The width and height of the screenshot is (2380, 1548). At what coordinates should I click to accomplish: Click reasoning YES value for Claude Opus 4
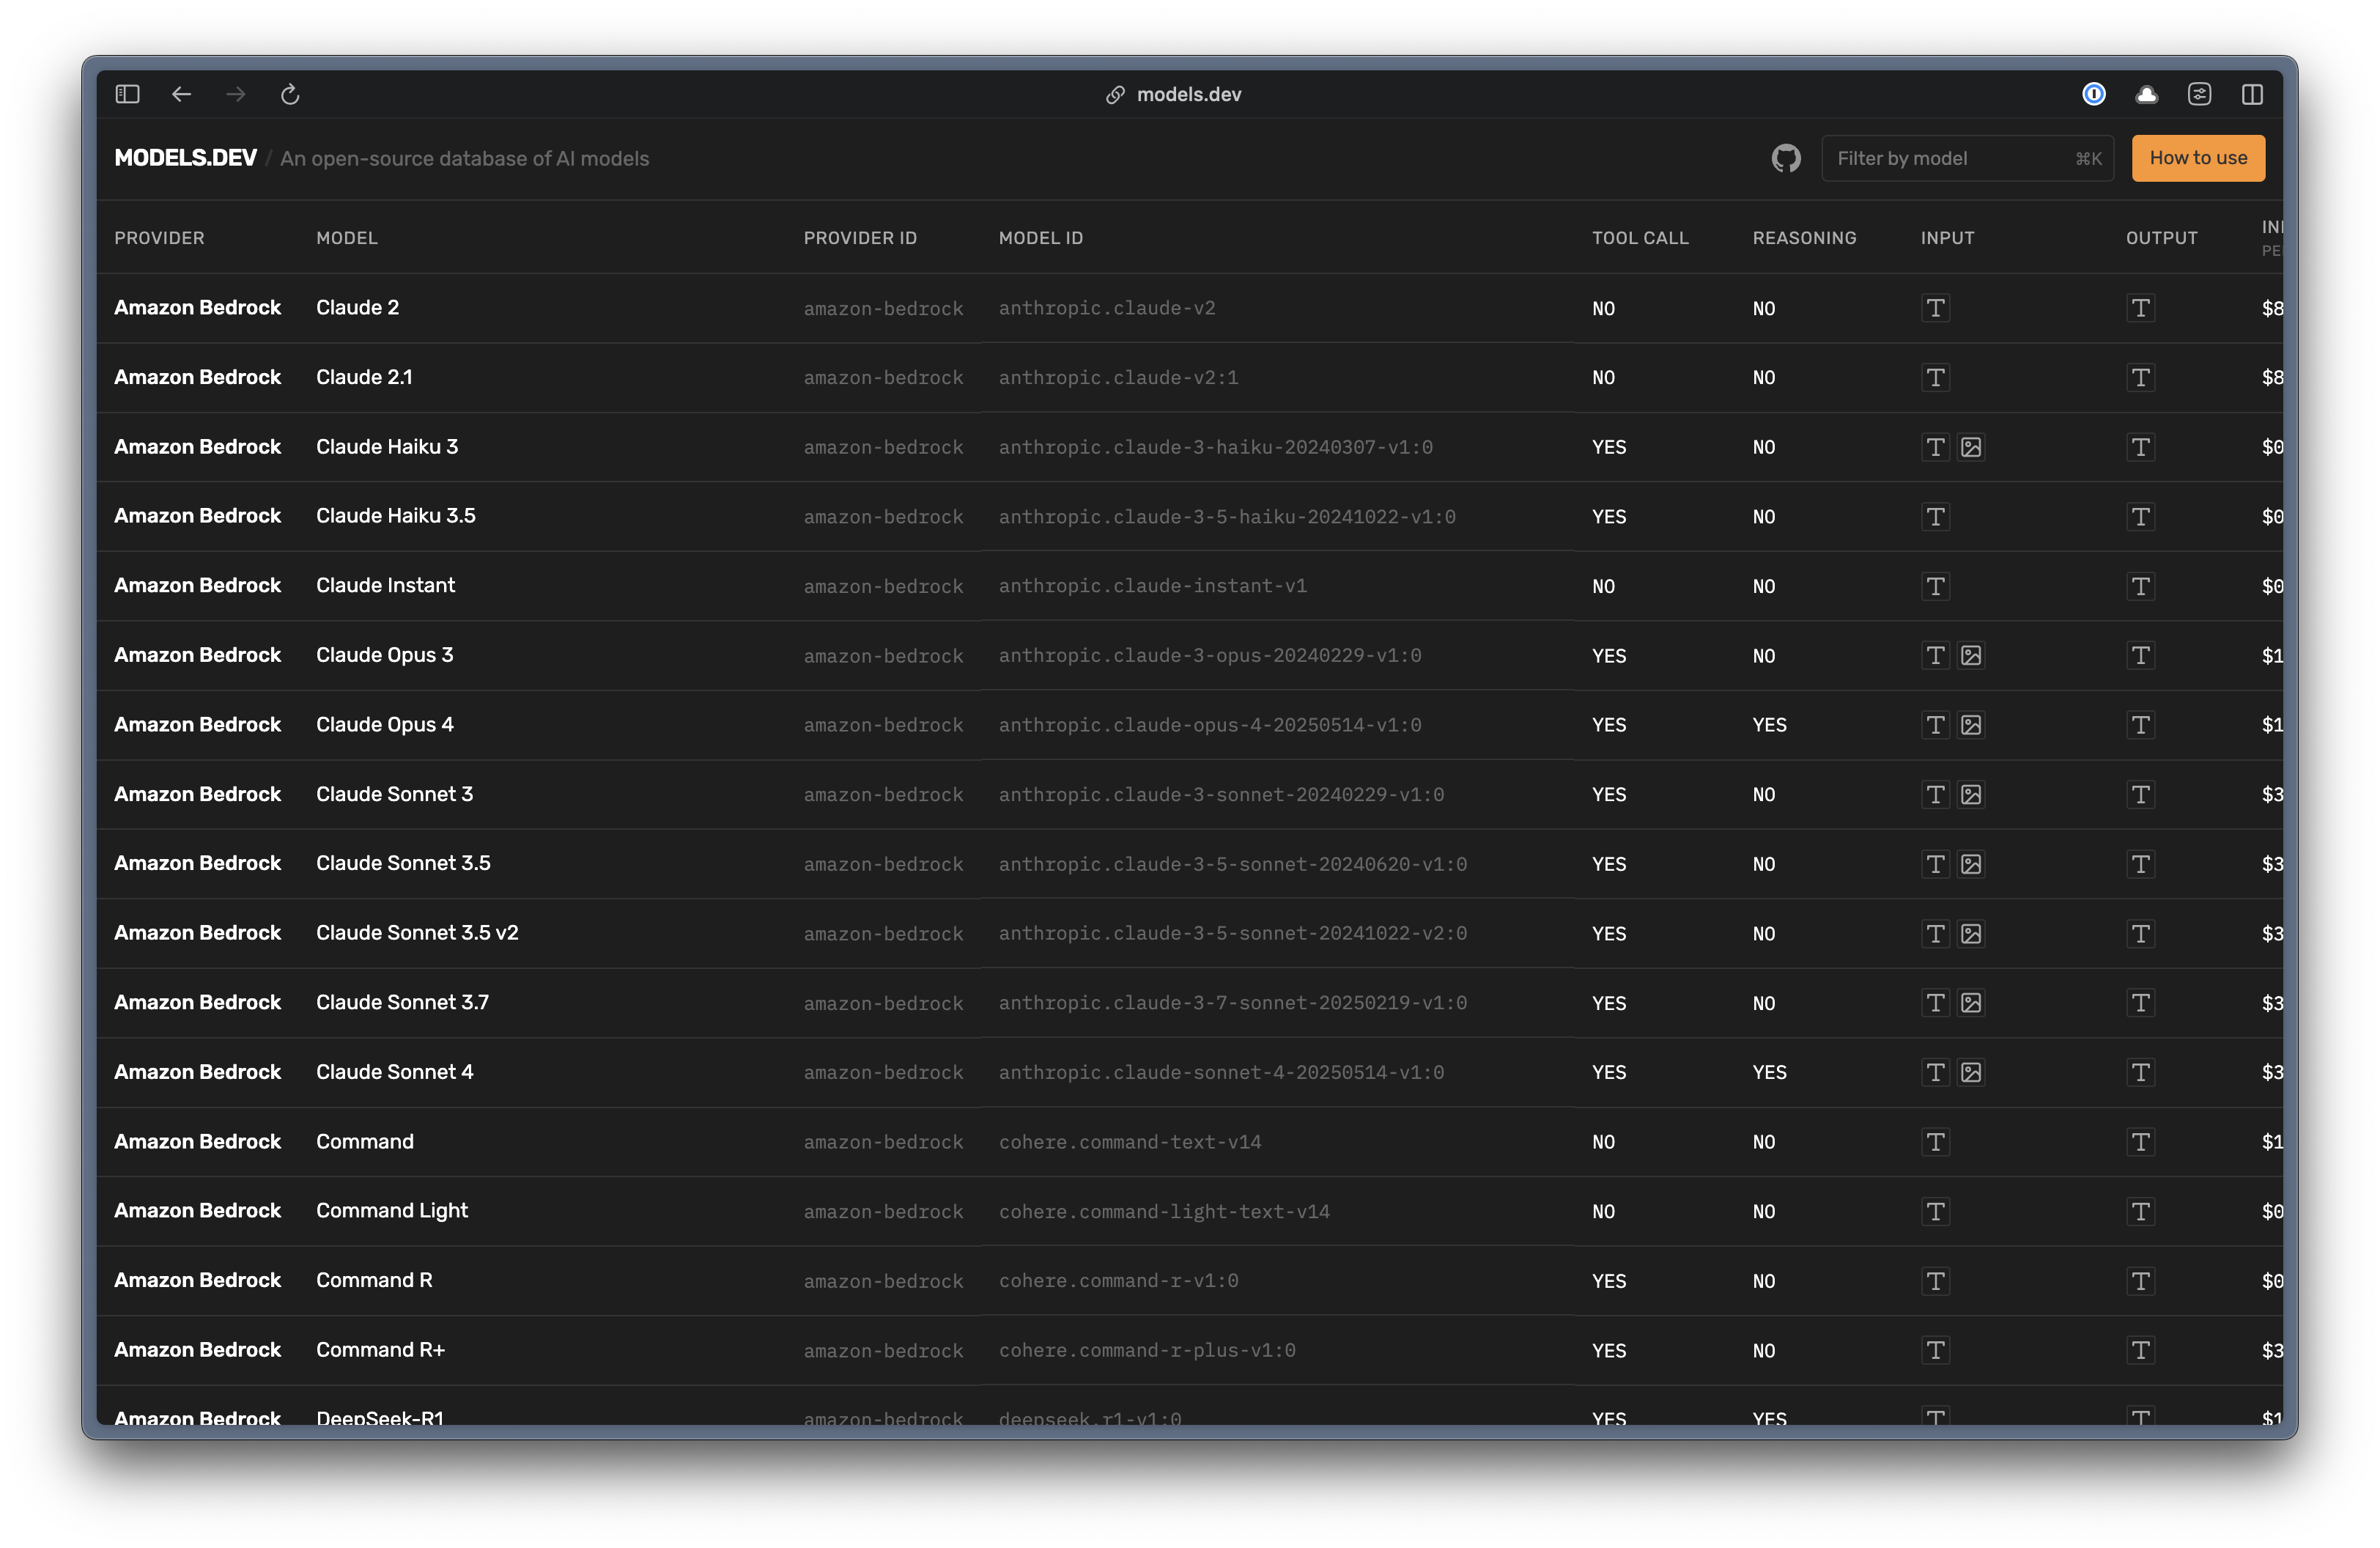tap(1769, 725)
